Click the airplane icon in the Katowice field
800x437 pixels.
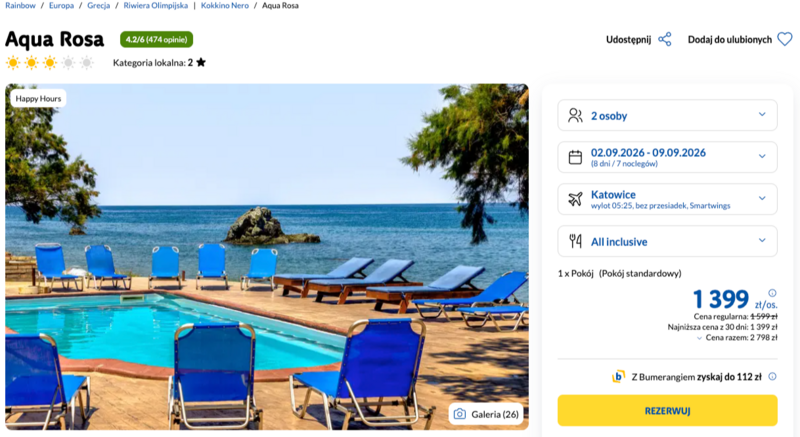click(575, 199)
